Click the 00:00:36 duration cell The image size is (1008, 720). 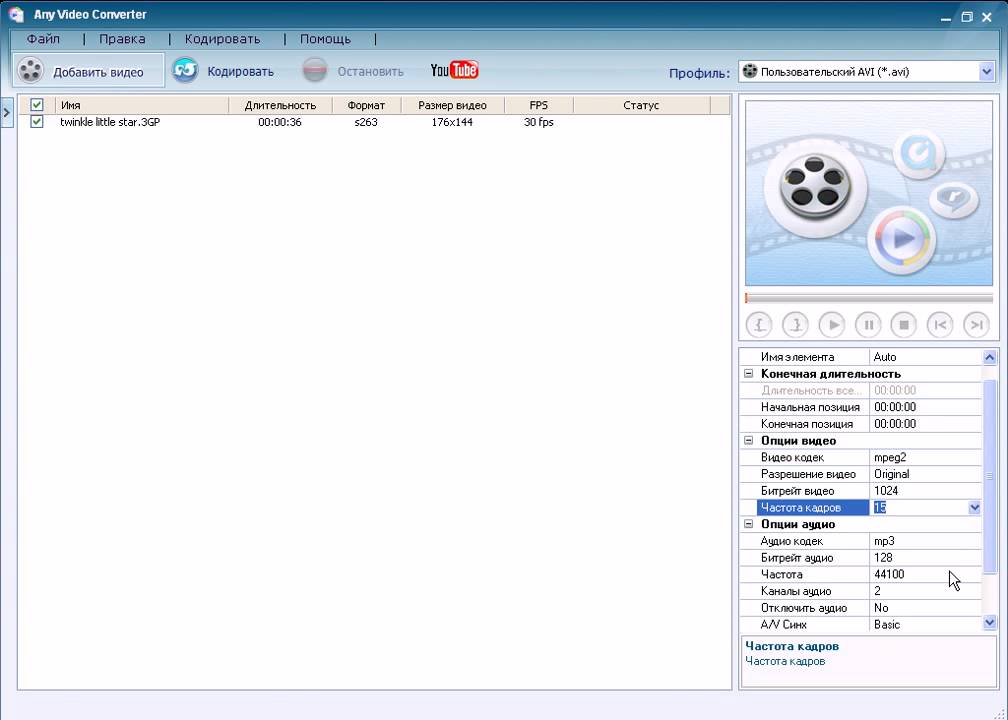tap(280, 122)
